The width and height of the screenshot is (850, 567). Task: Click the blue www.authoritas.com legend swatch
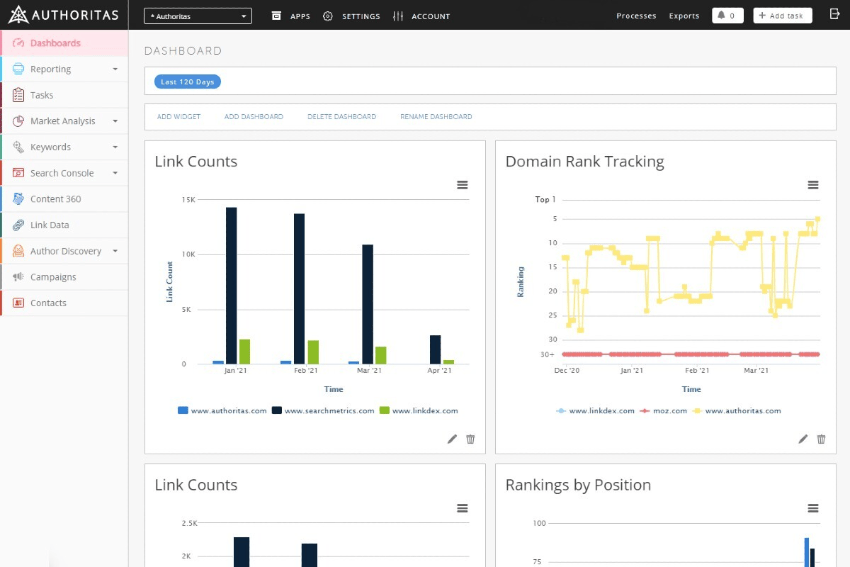pos(183,411)
